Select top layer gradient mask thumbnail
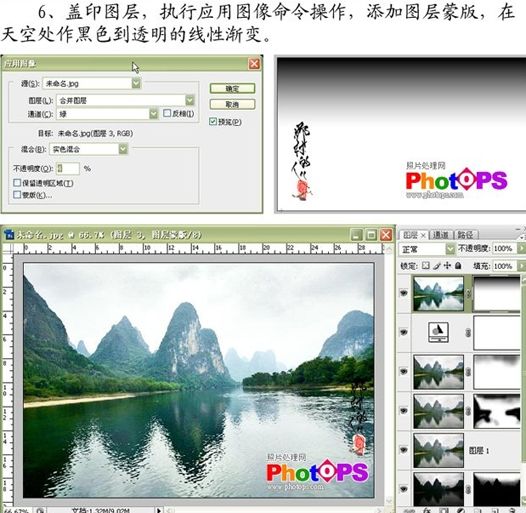Image resolution: width=526 pixels, height=513 pixels. pyautogui.click(x=497, y=293)
